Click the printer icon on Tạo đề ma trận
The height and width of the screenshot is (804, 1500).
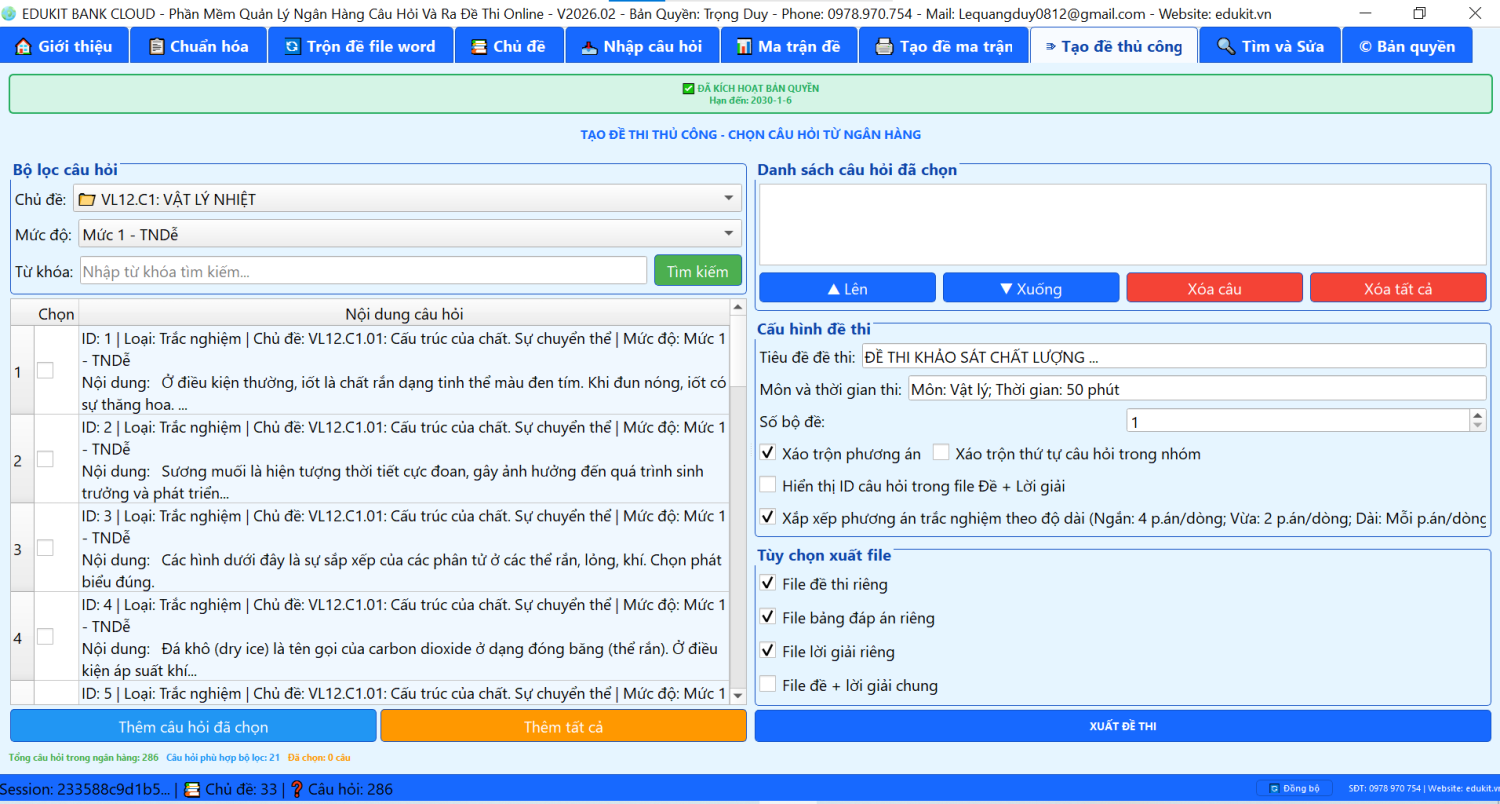pyautogui.click(x=884, y=47)
